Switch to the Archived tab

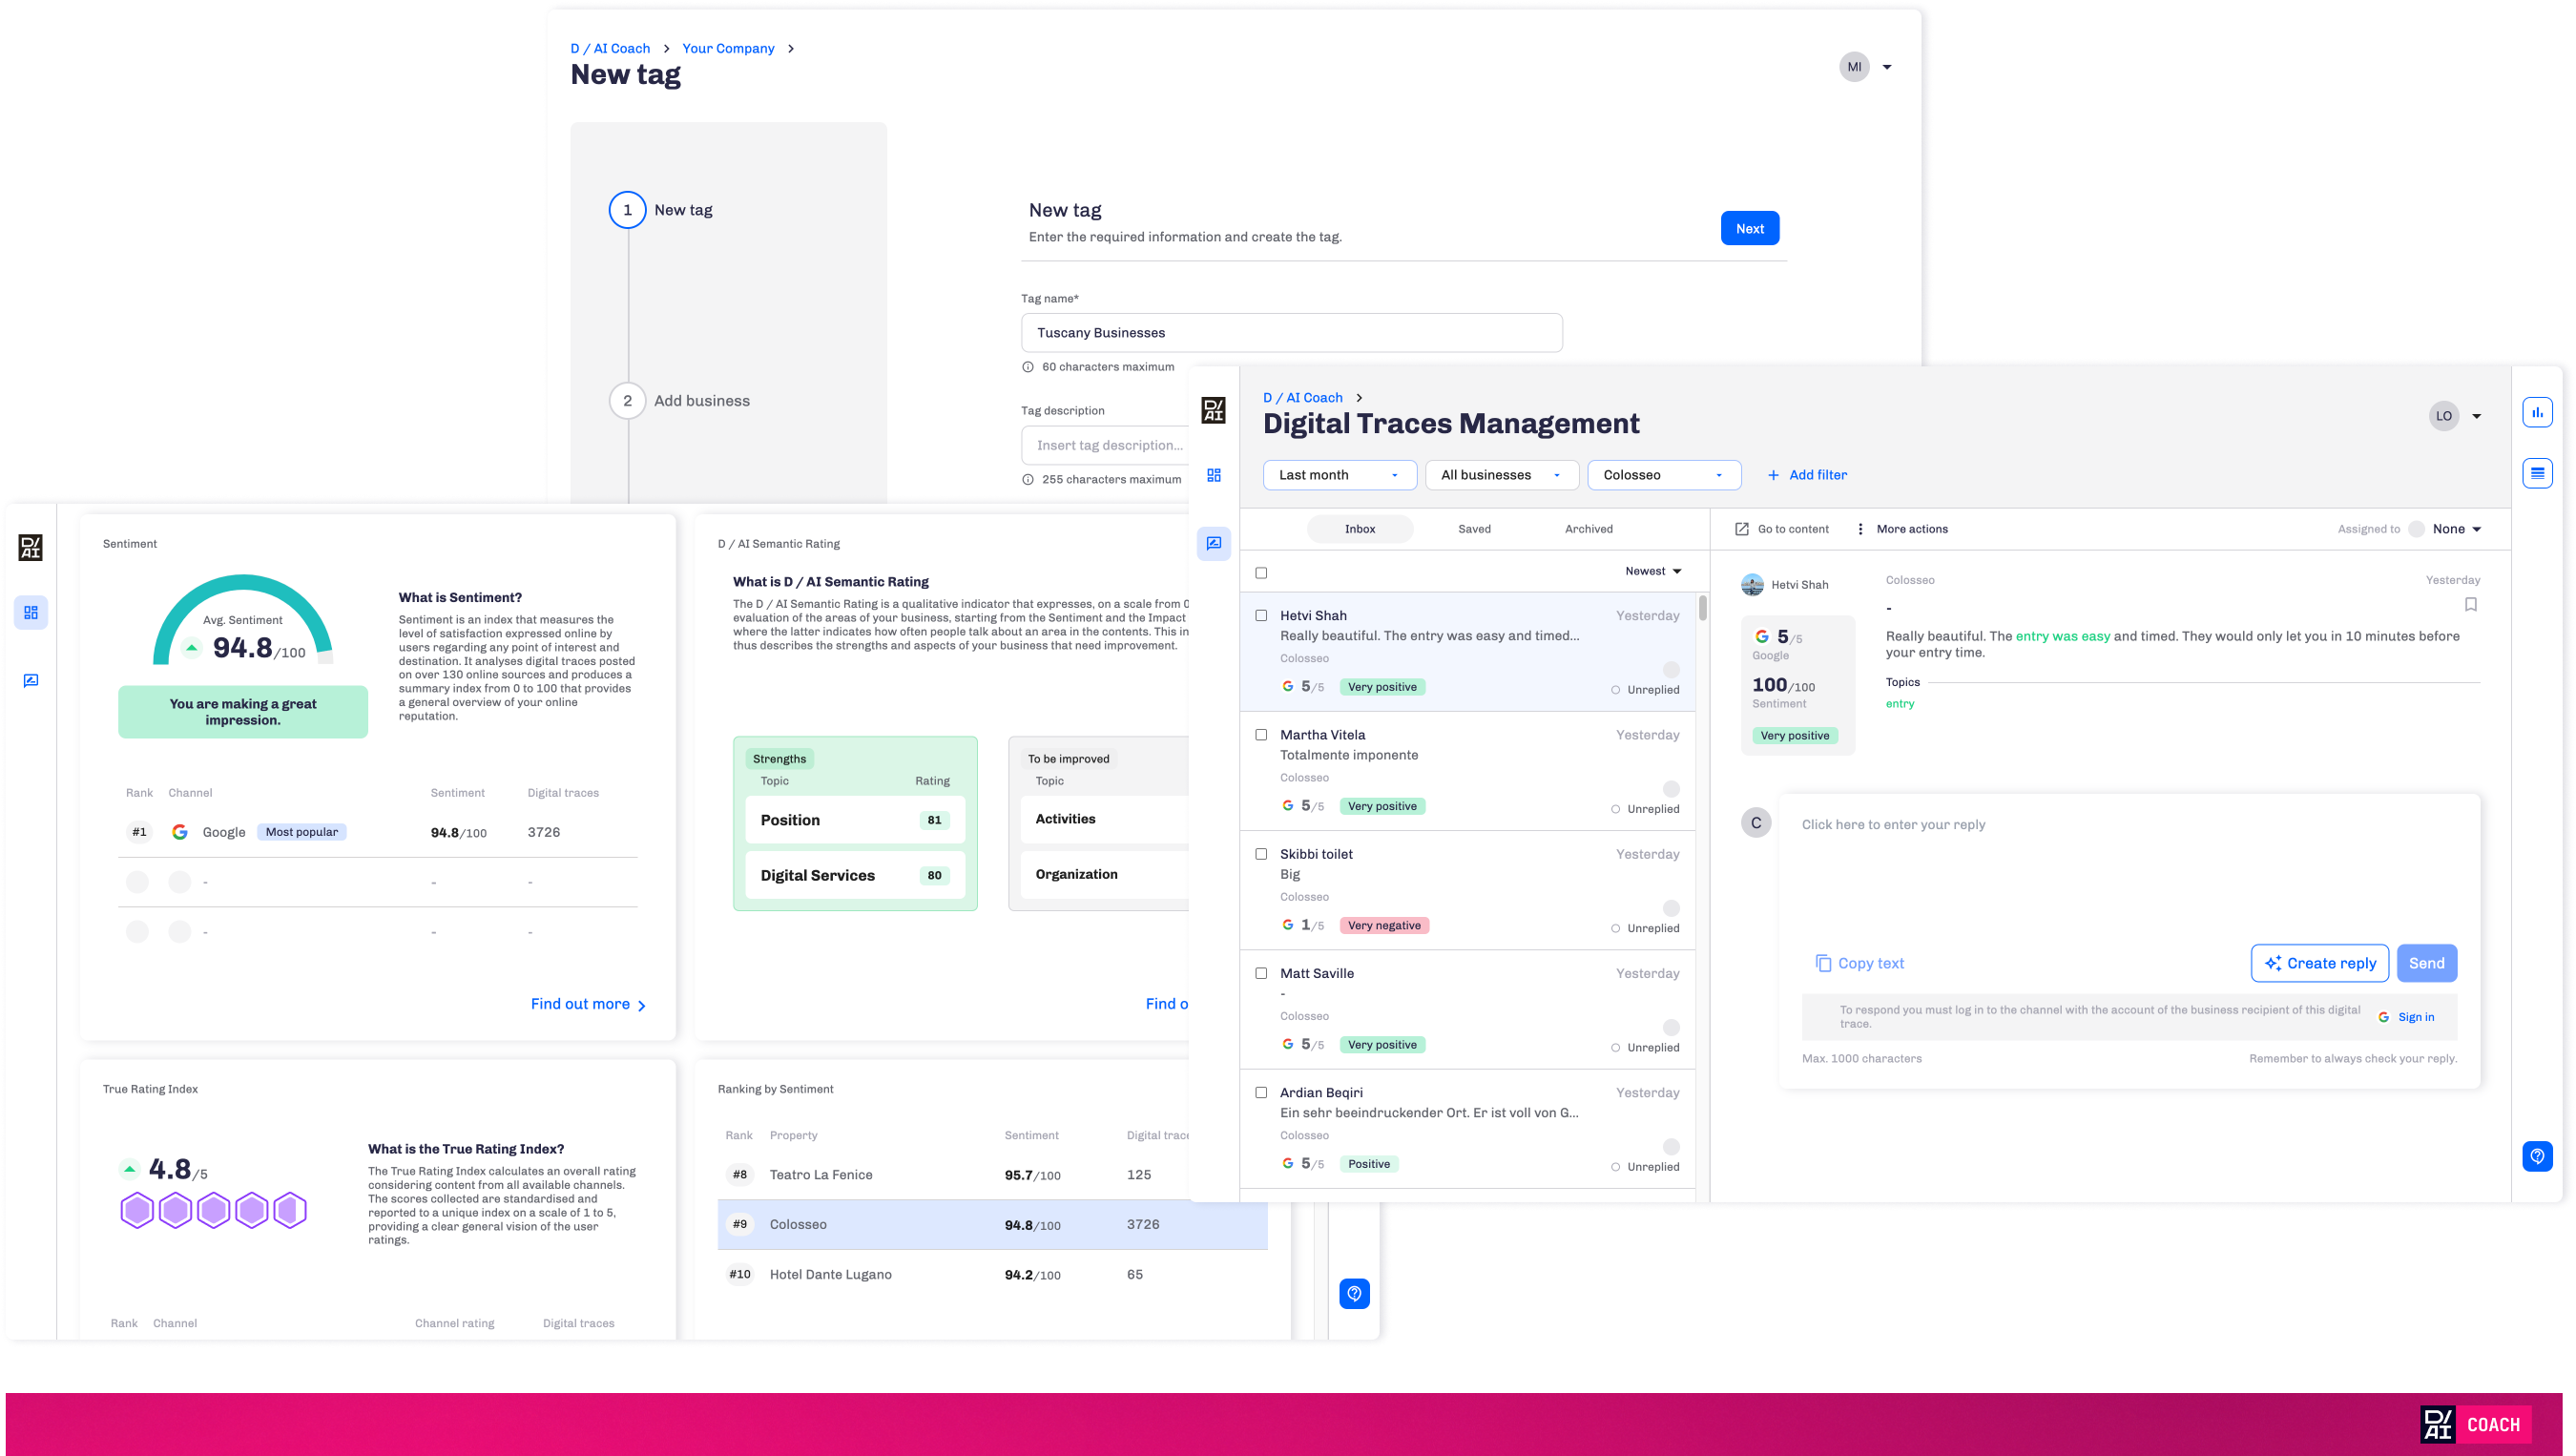pos(1588,529)
